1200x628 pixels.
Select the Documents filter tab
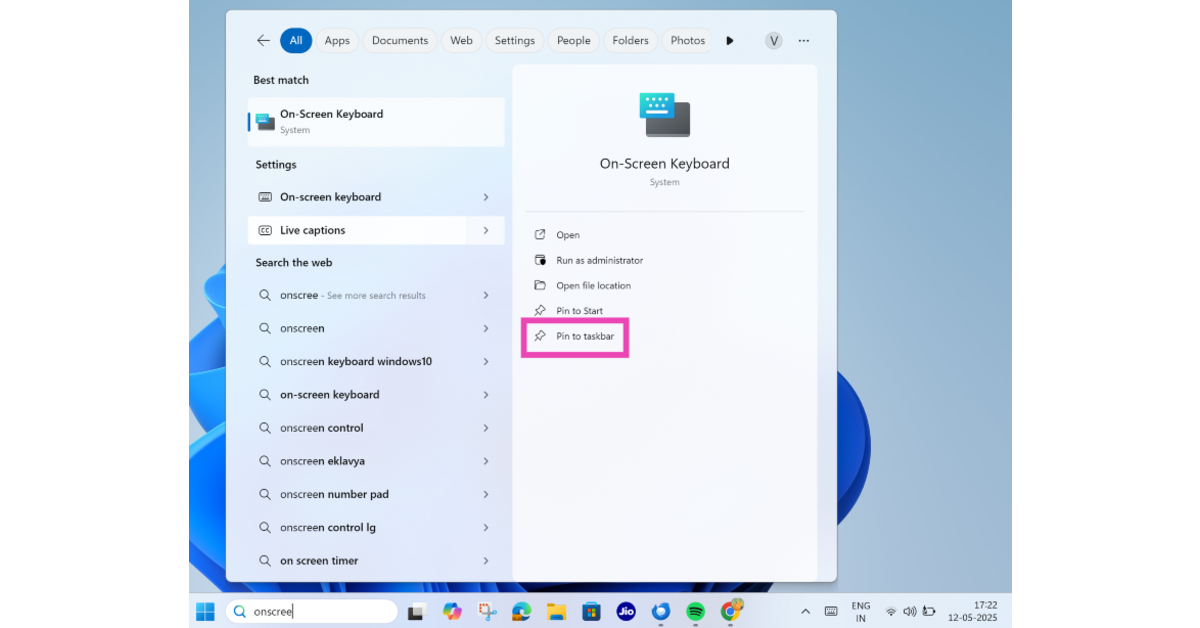[400, 41]
